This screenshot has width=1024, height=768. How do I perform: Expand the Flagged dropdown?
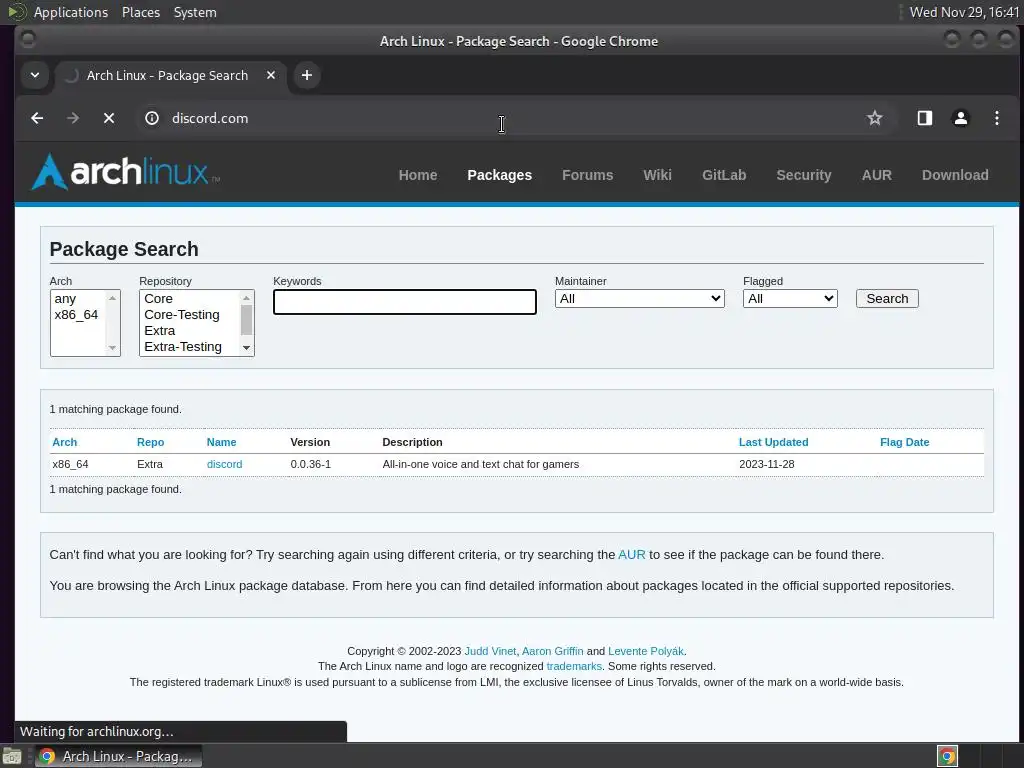click(x=790, y=298)
